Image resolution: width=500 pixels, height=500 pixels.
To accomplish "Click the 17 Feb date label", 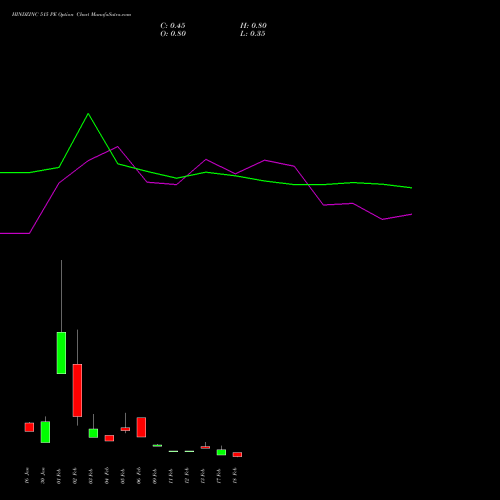I will tap(219, 476).
